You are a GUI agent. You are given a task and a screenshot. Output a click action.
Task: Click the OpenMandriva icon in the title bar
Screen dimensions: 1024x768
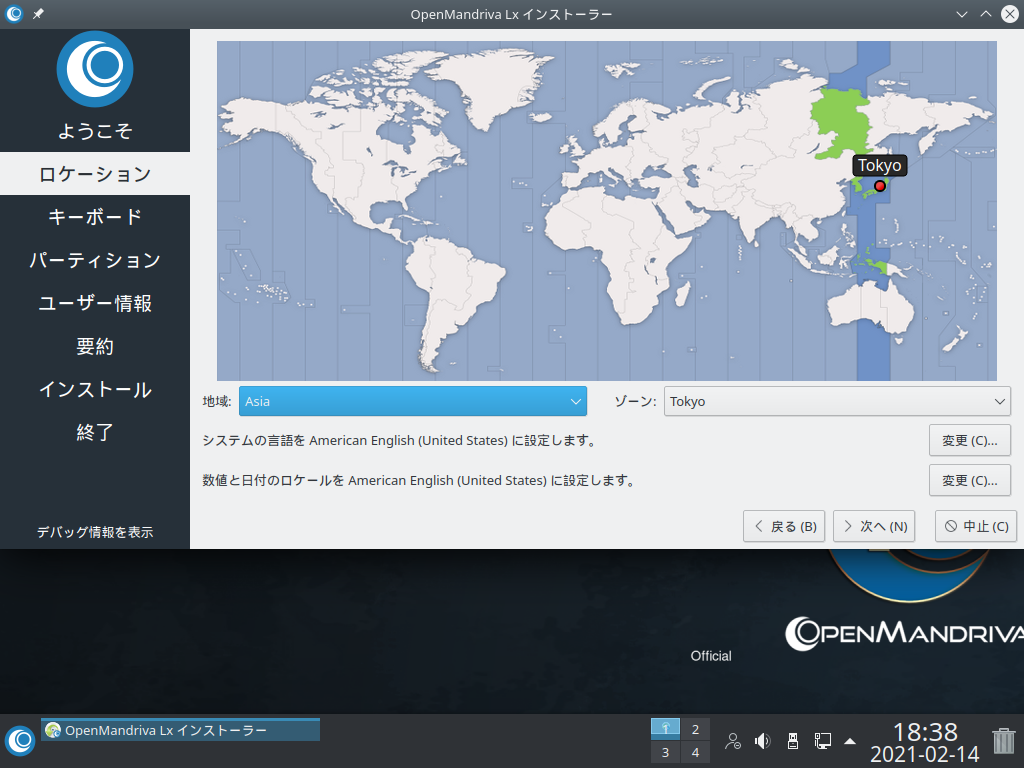pyautogui.click(x=14, y=14)
